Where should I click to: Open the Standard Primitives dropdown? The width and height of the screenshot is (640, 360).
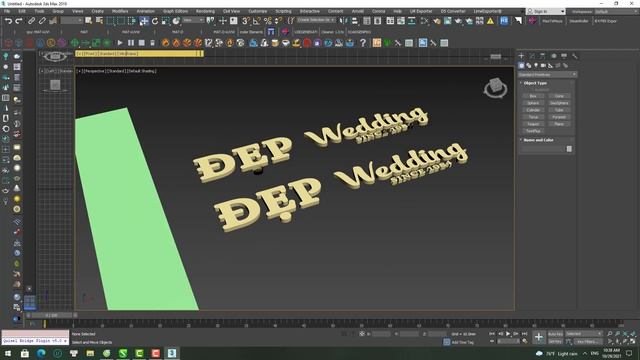tap(547, 75)
